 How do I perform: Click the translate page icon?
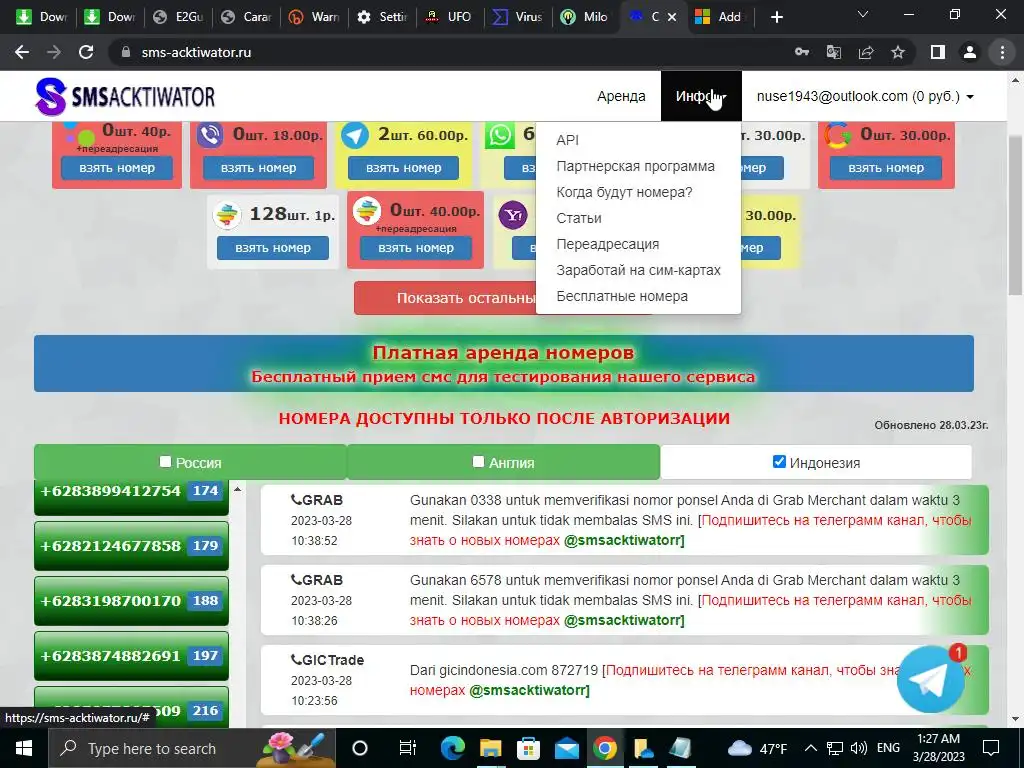click(x=834, y=52)
